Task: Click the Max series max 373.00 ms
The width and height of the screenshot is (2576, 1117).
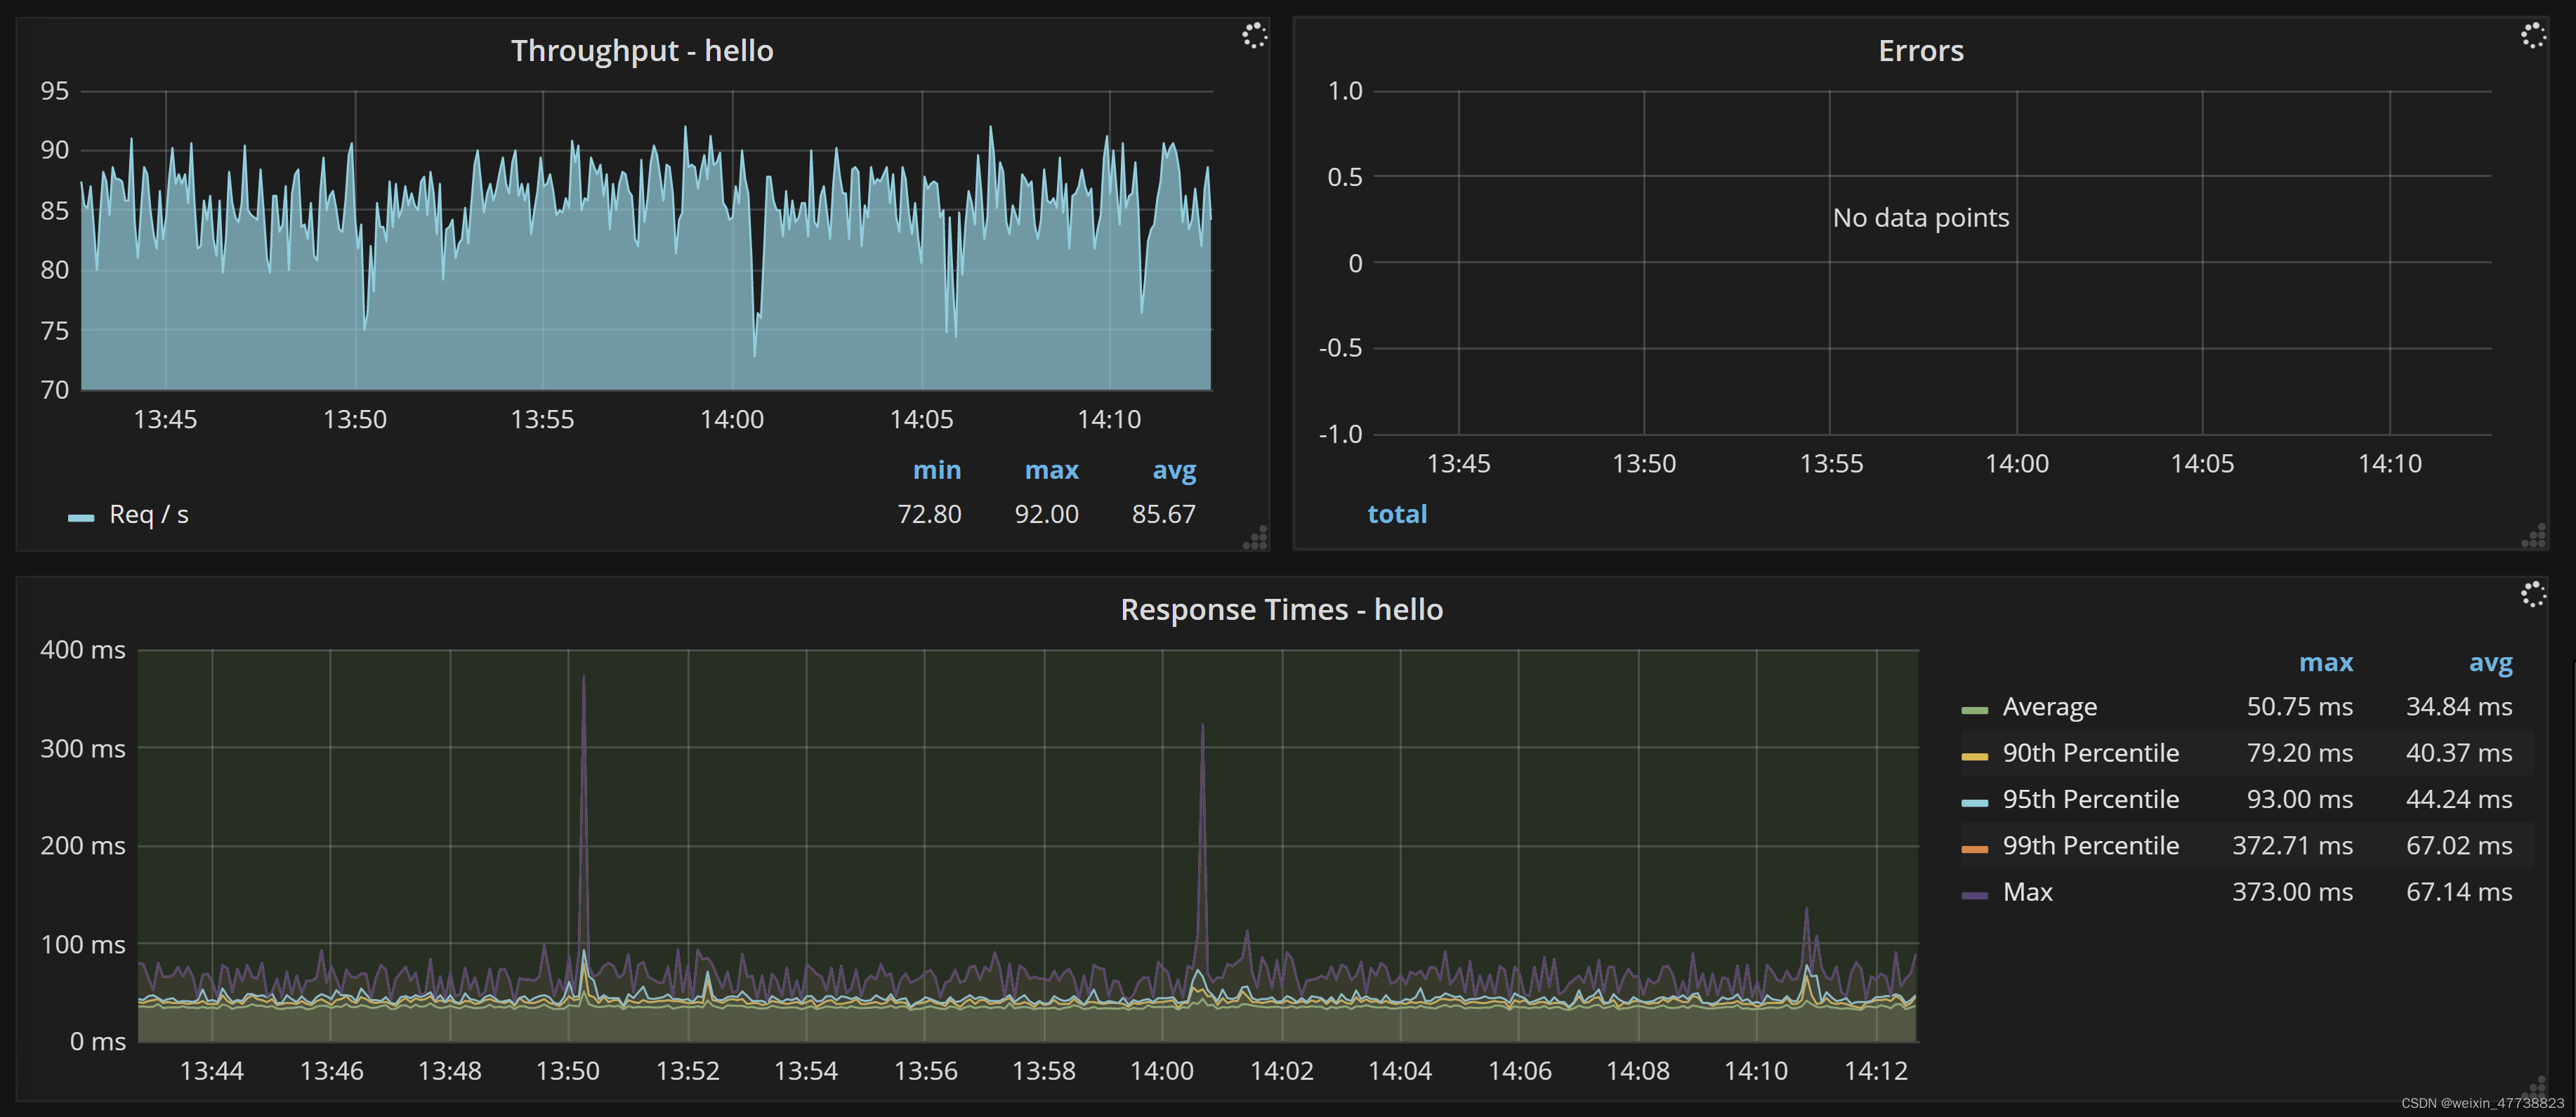Action: (x=2292, y=892)
